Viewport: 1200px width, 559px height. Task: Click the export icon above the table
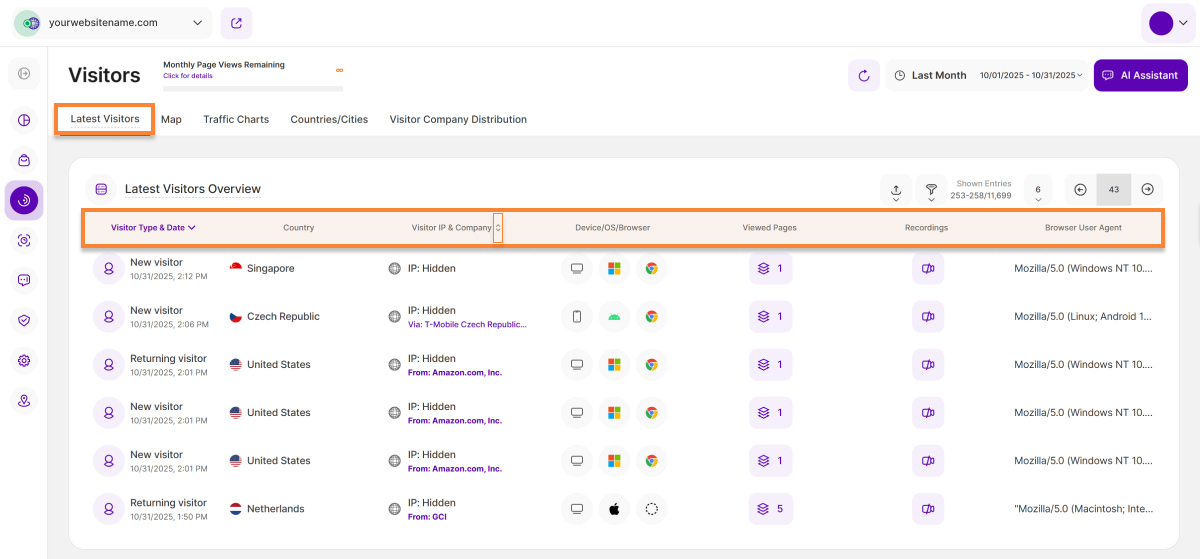tap(895, 190)
